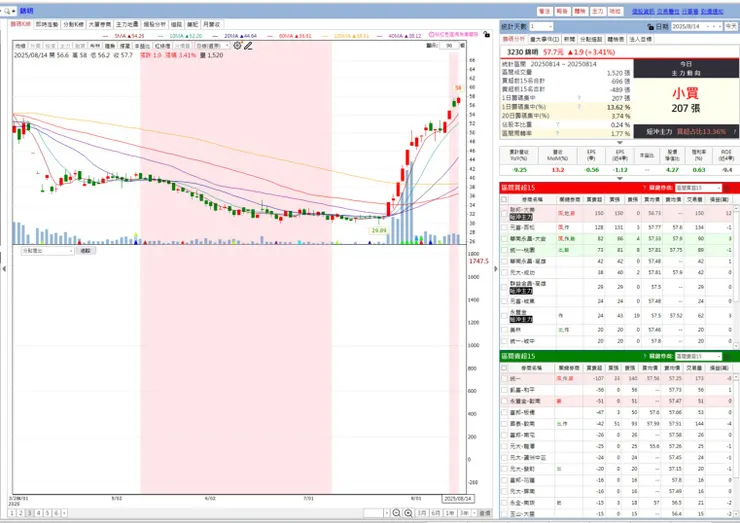This screenshot has width=740, height=523.
Task: Open the dropdown at the lower chart's top-left
Action: [x=48, y=251]
